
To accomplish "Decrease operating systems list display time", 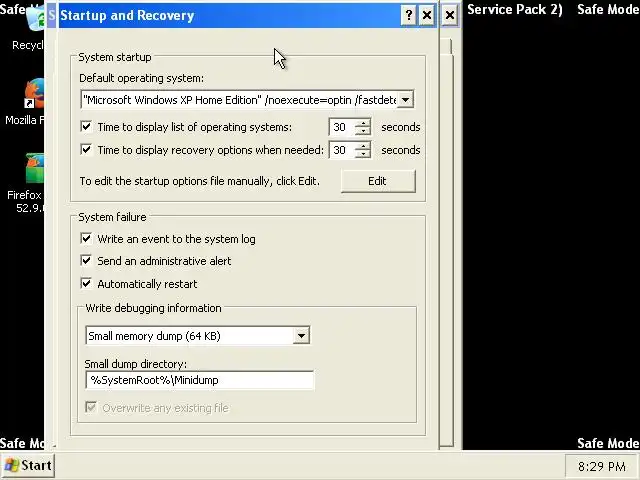I will (362, 131).
